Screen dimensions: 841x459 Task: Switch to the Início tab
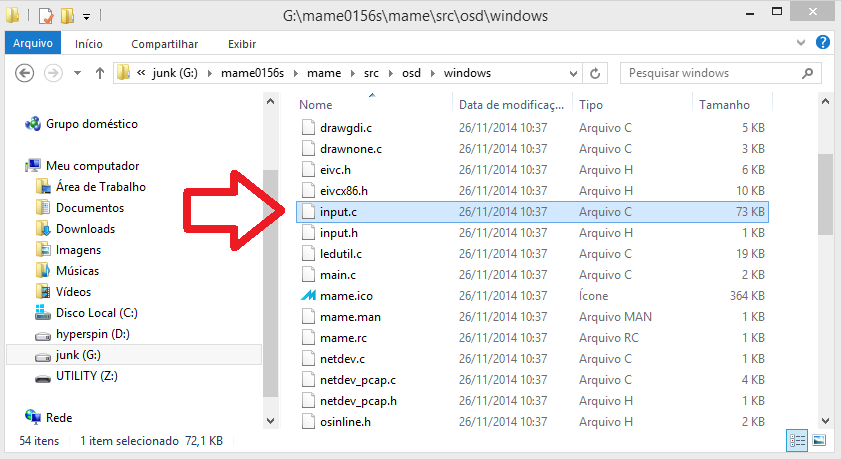click(88, 44)
